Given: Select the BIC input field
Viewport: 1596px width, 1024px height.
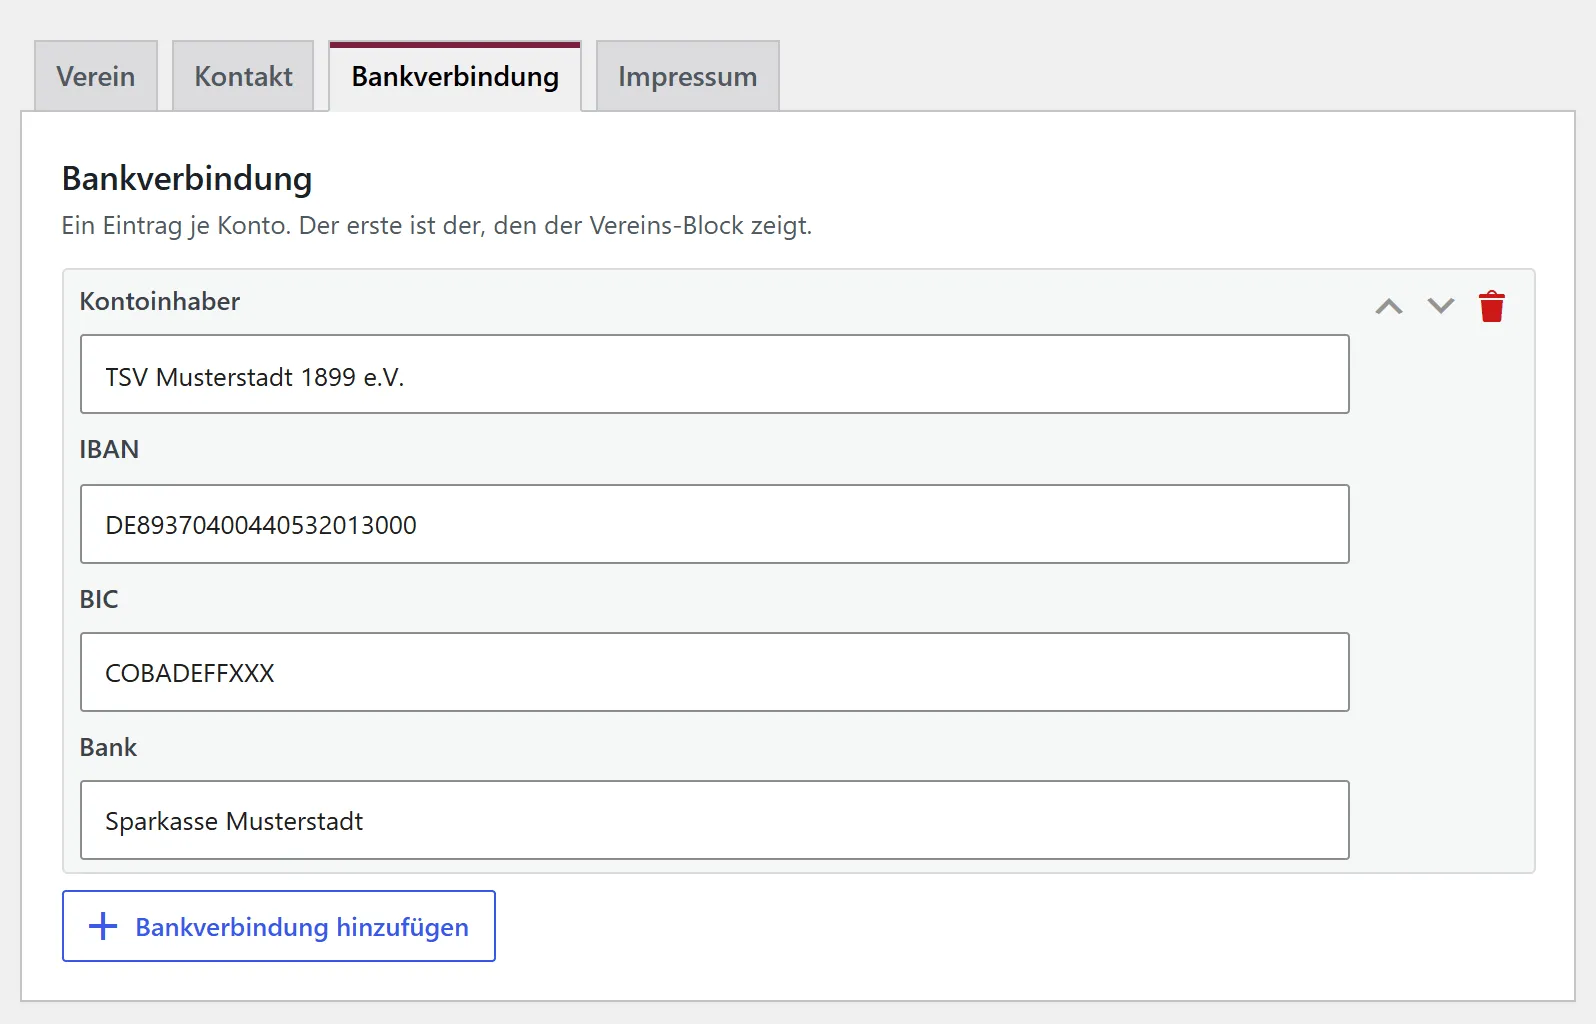Looking at the screenshot, I should pos(715,672).
